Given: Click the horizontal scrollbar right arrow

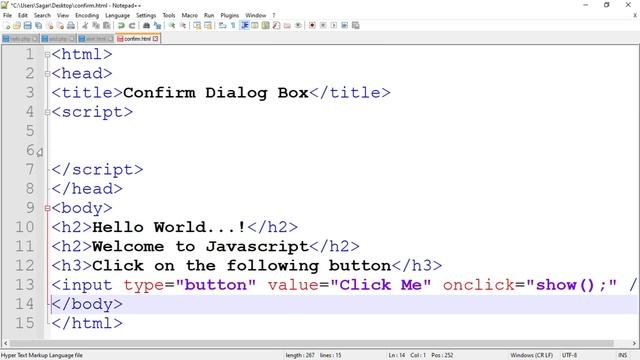Looking at the screenshot, I should tap(634, 343).
